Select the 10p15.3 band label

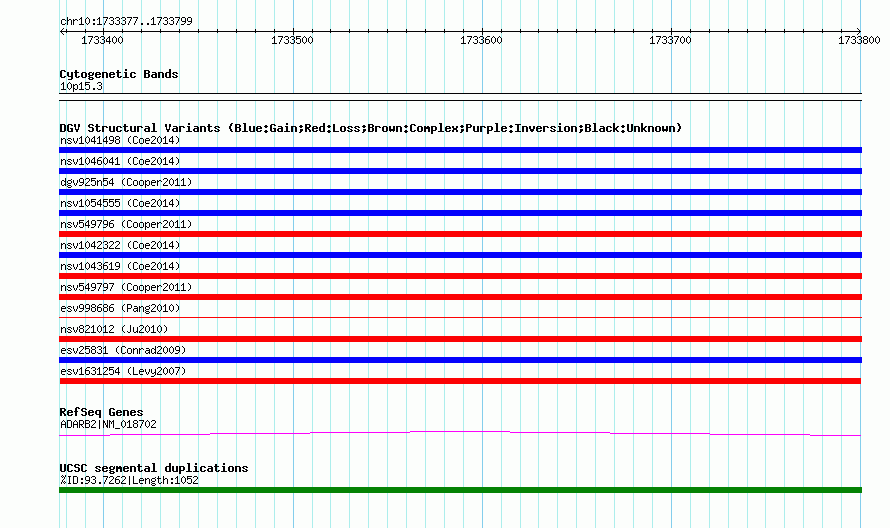click(x=81, y=86)
